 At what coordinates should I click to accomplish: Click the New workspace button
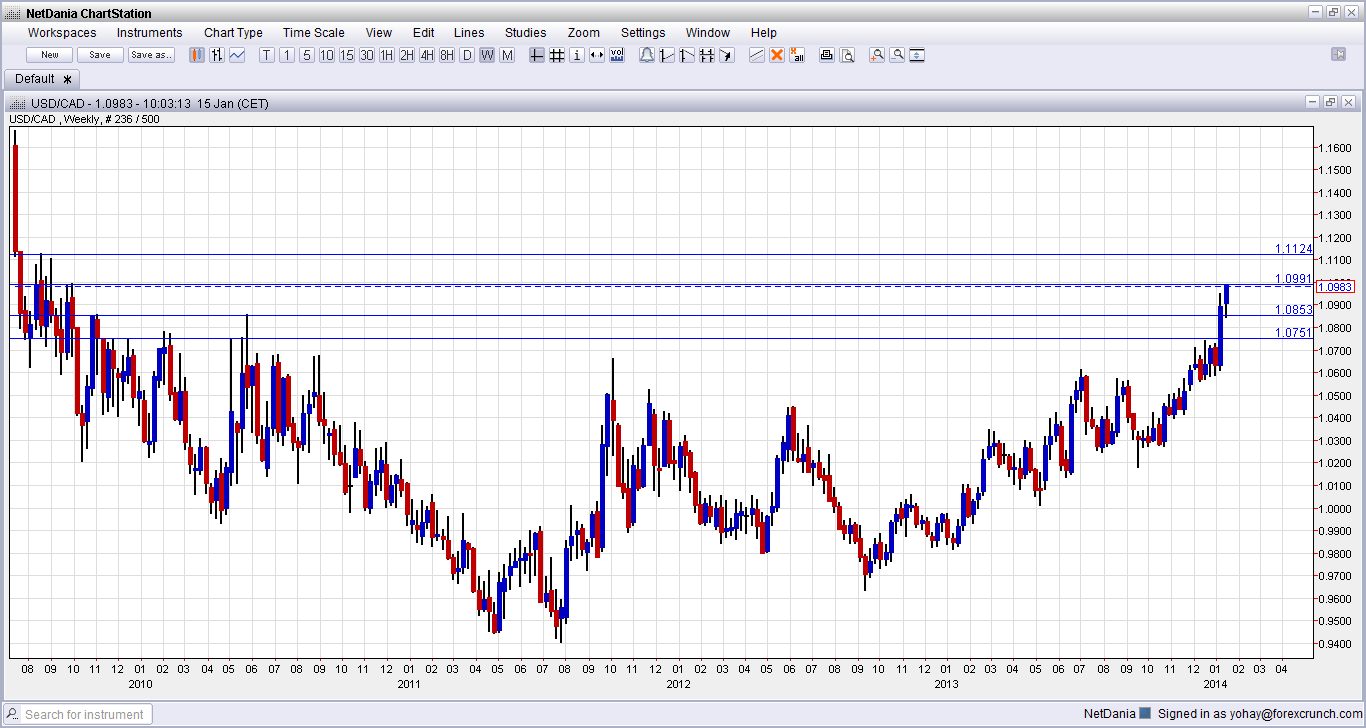point(49,55)
